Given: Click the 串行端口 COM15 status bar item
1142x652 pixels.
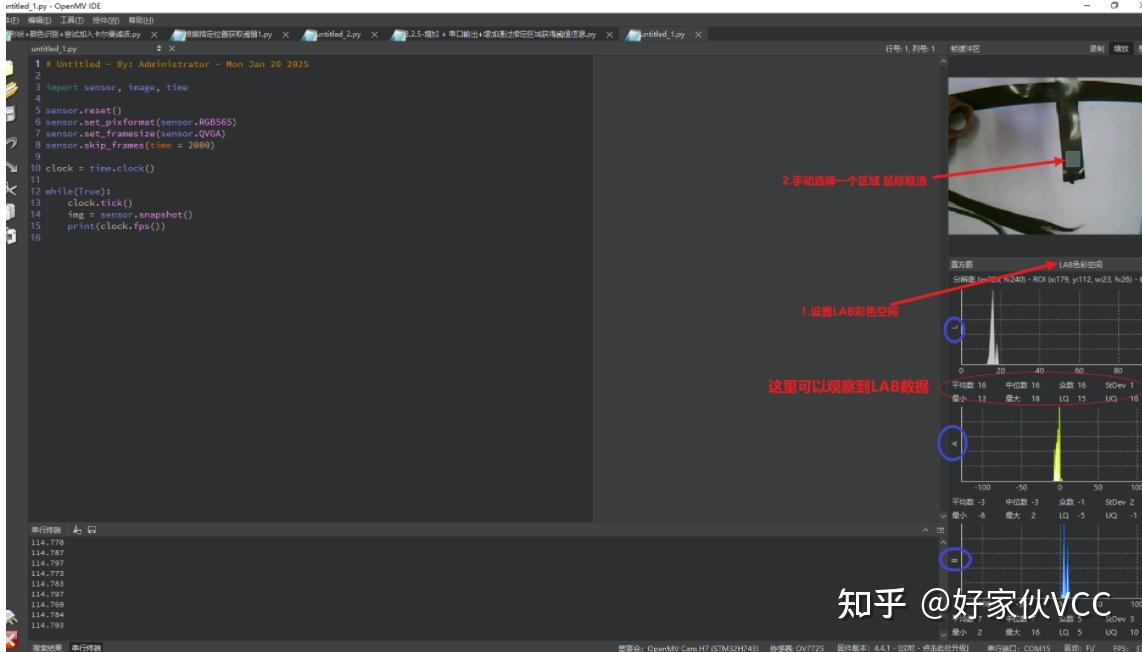Looking at the screenshot, I should tap(1018, 647).
